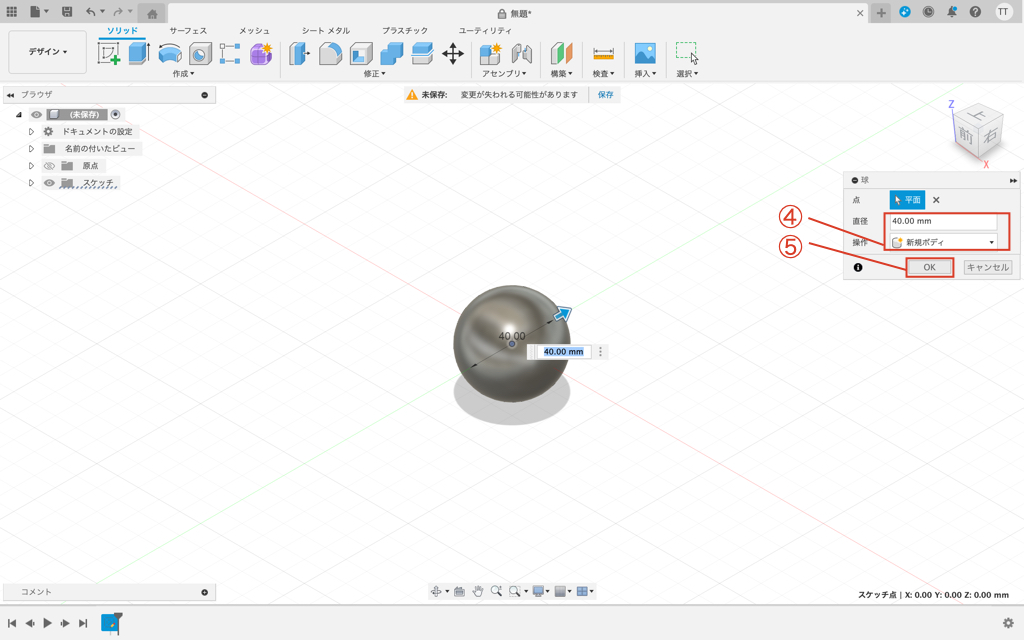Switch to the サーフェス tab
The image size is (1024, 640).
click(x=188, y=31)
